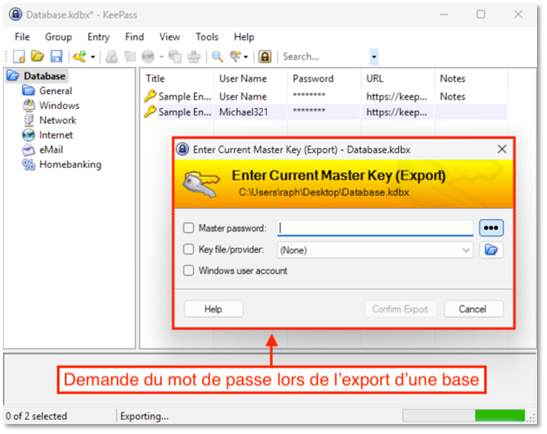Click the Find magnifier toolbar icon
This screenshot has height=434, width=547.
tap(217, 56)
